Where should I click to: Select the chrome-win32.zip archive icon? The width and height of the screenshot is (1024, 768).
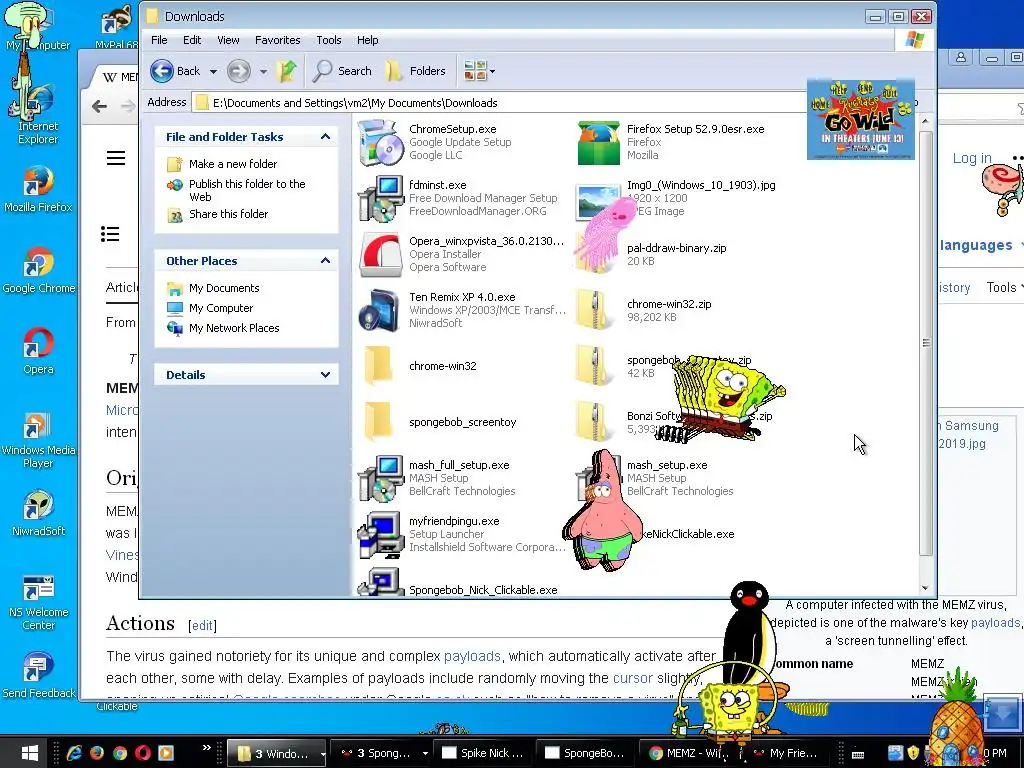pyautogui.click(x=593, y=310)
